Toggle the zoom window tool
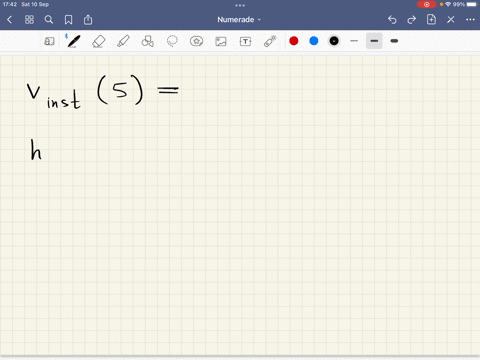480x360 pixels. [x=49, y=41]
